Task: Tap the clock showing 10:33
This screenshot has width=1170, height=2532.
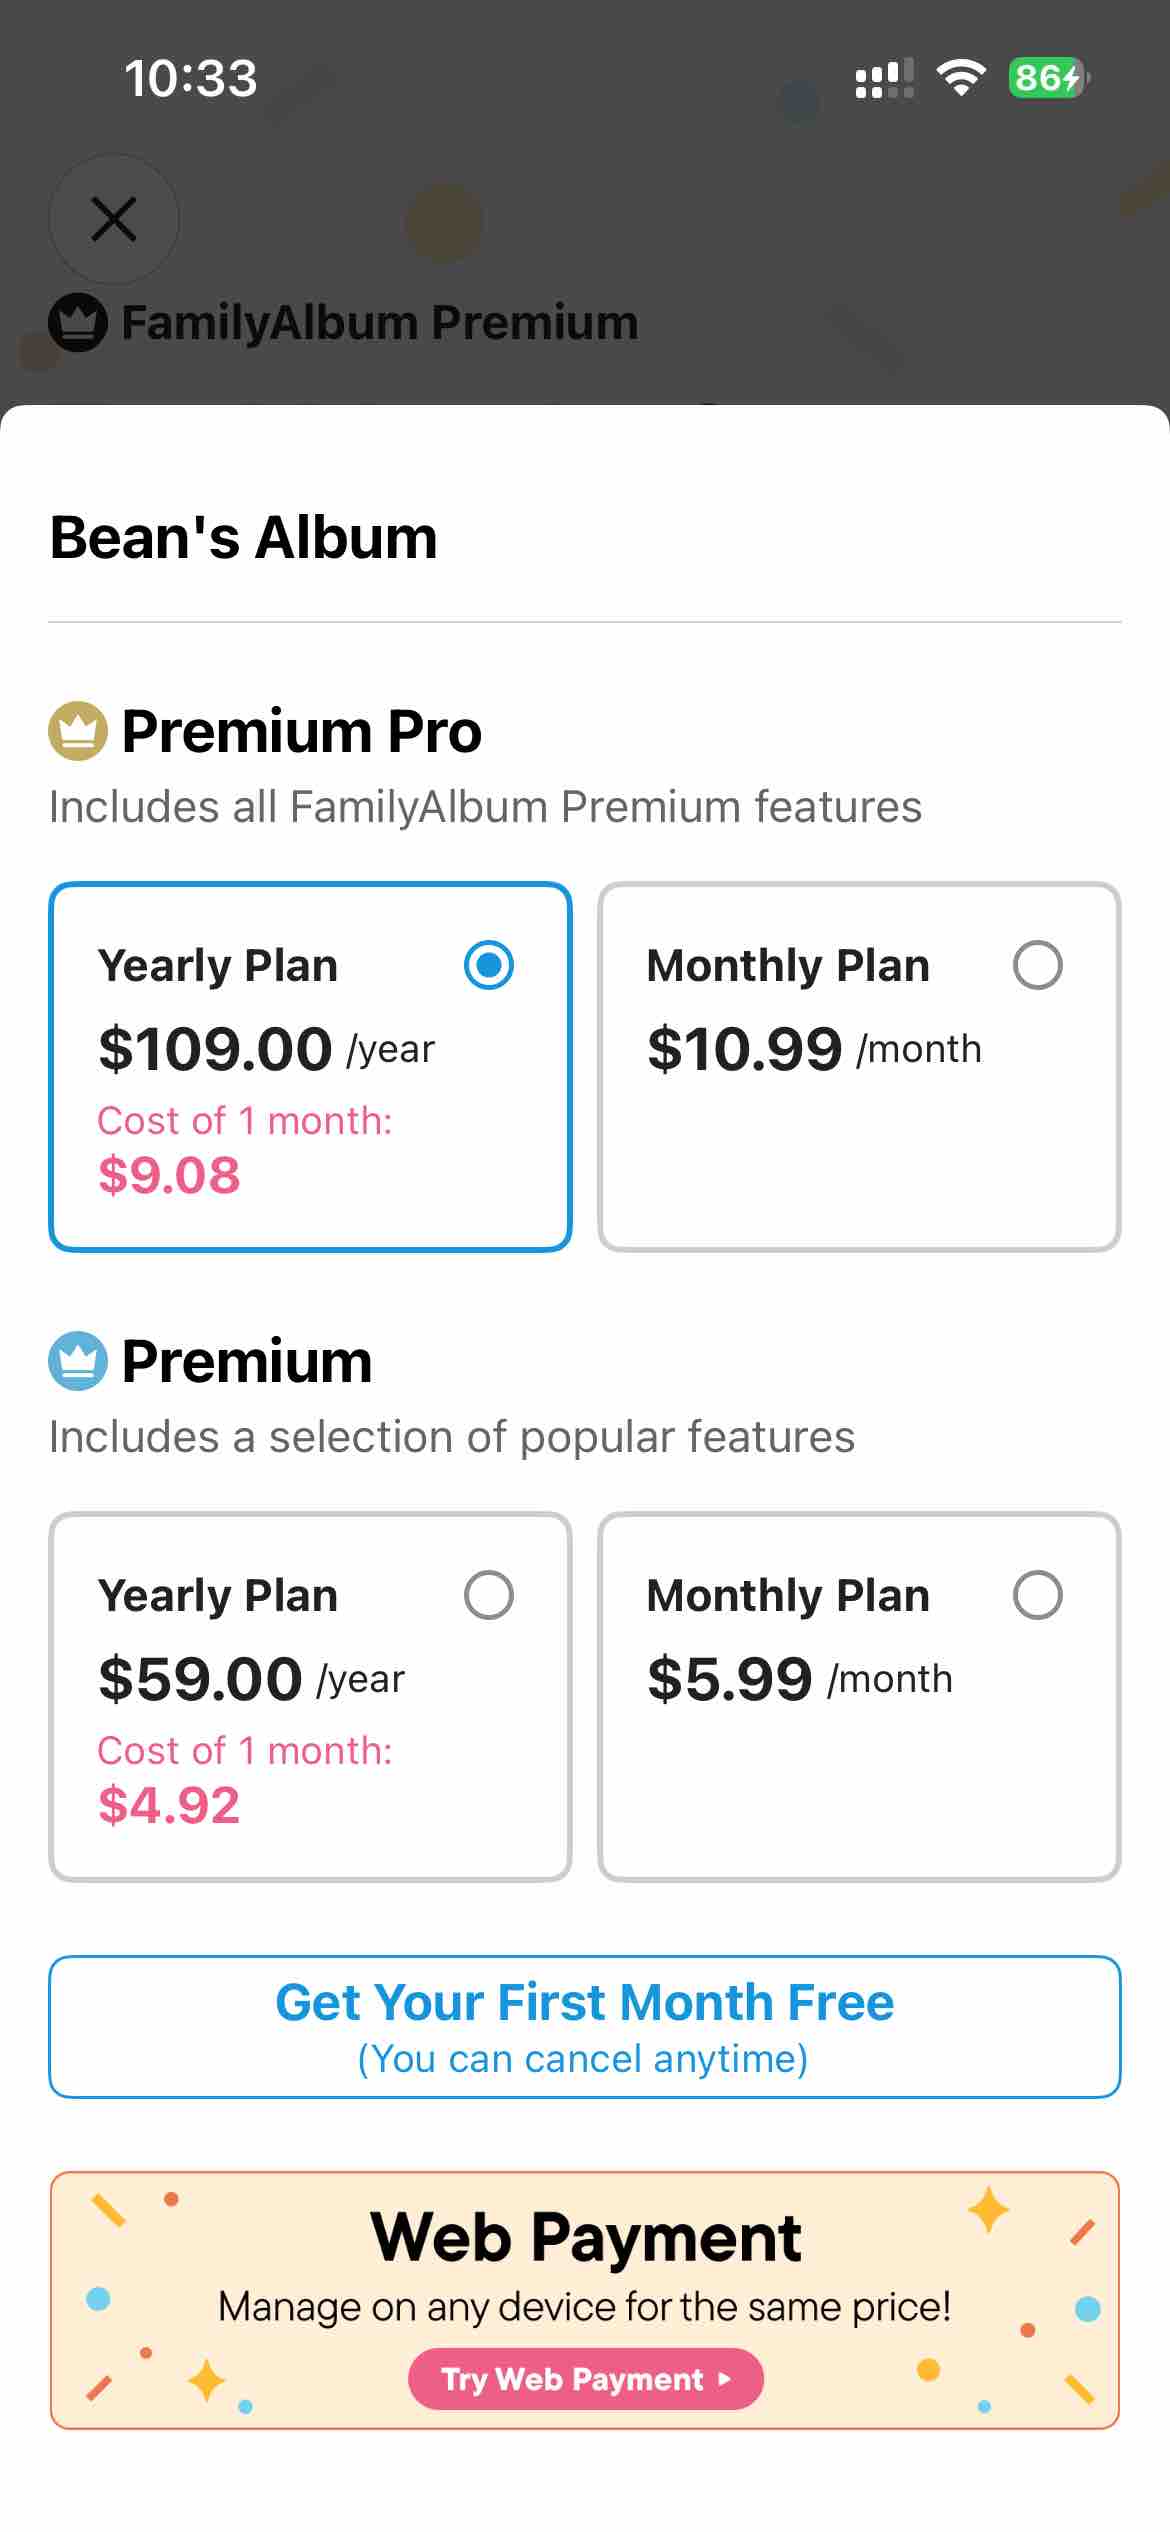Action: (191, 79)
